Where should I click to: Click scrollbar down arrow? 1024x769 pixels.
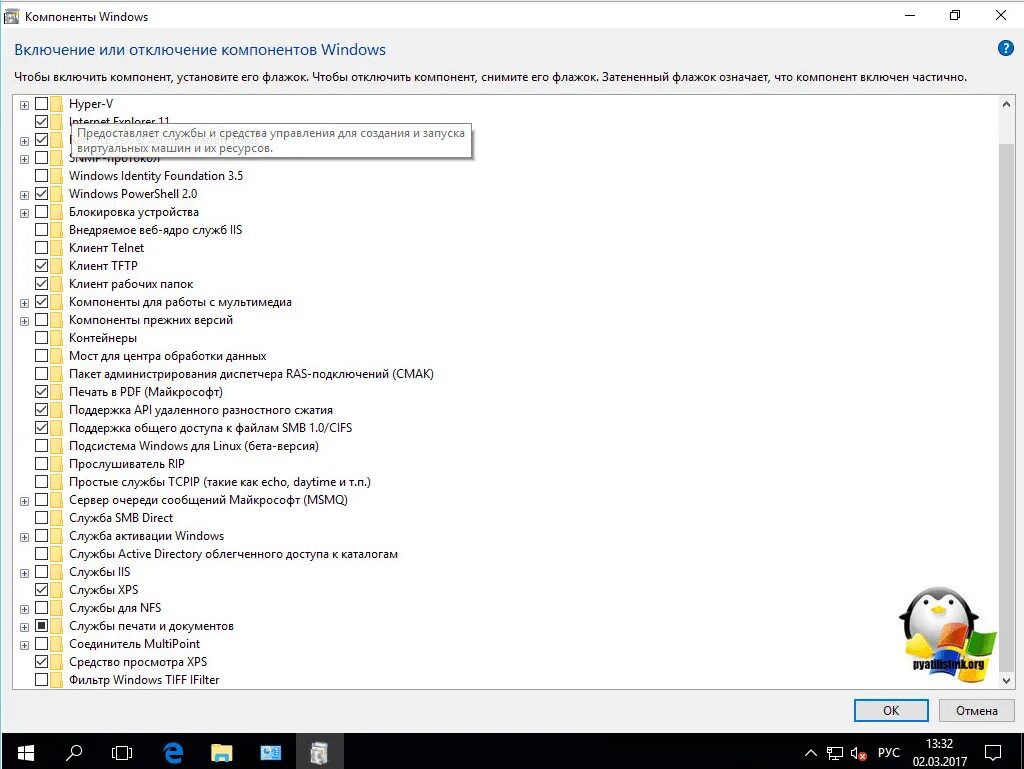pos(1006,680)
